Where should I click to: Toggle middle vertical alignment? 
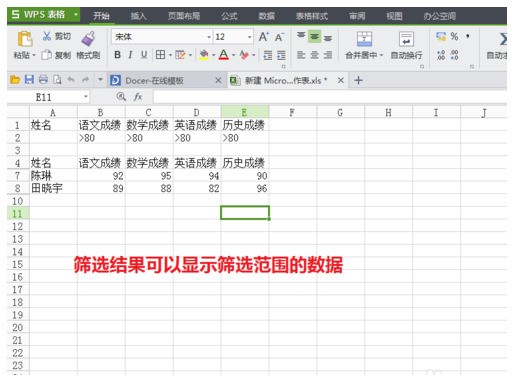(314, 36)
